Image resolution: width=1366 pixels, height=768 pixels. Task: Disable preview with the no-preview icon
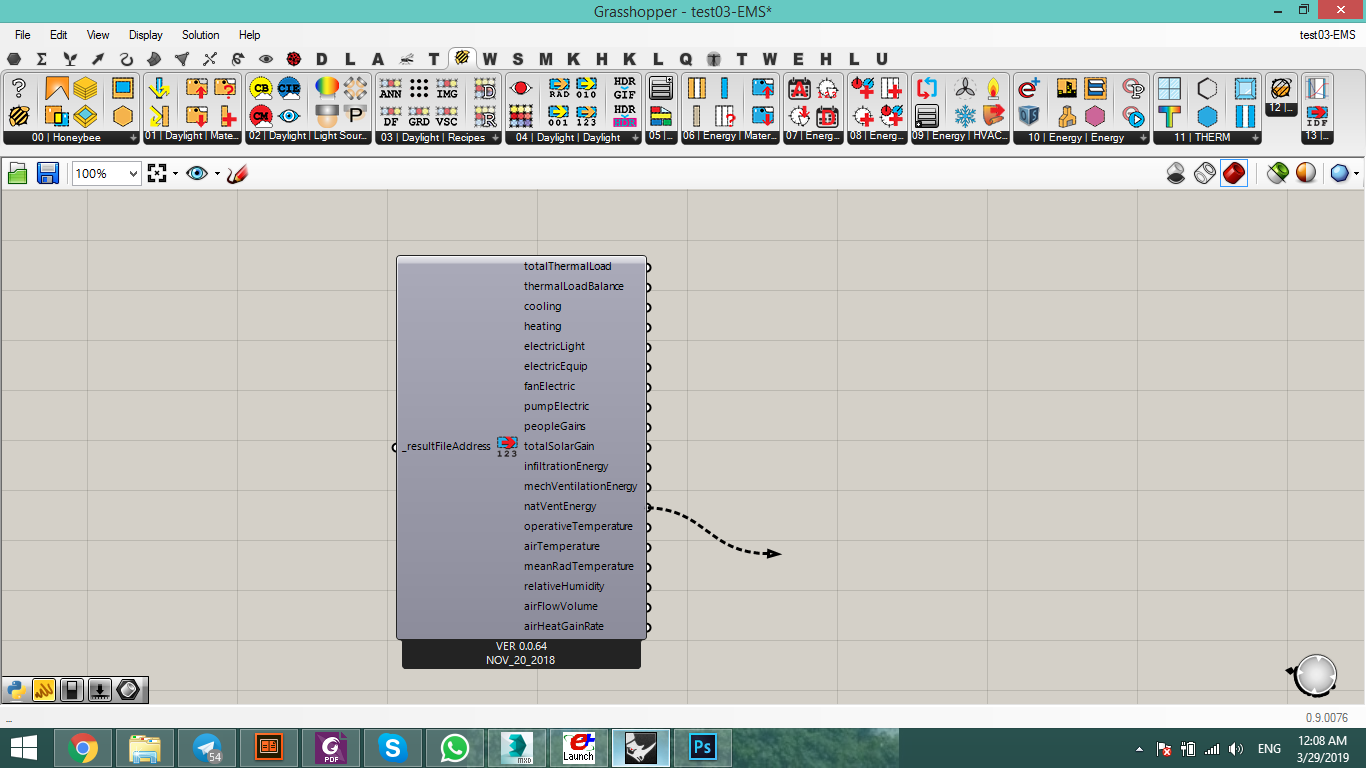[1176, 173]
